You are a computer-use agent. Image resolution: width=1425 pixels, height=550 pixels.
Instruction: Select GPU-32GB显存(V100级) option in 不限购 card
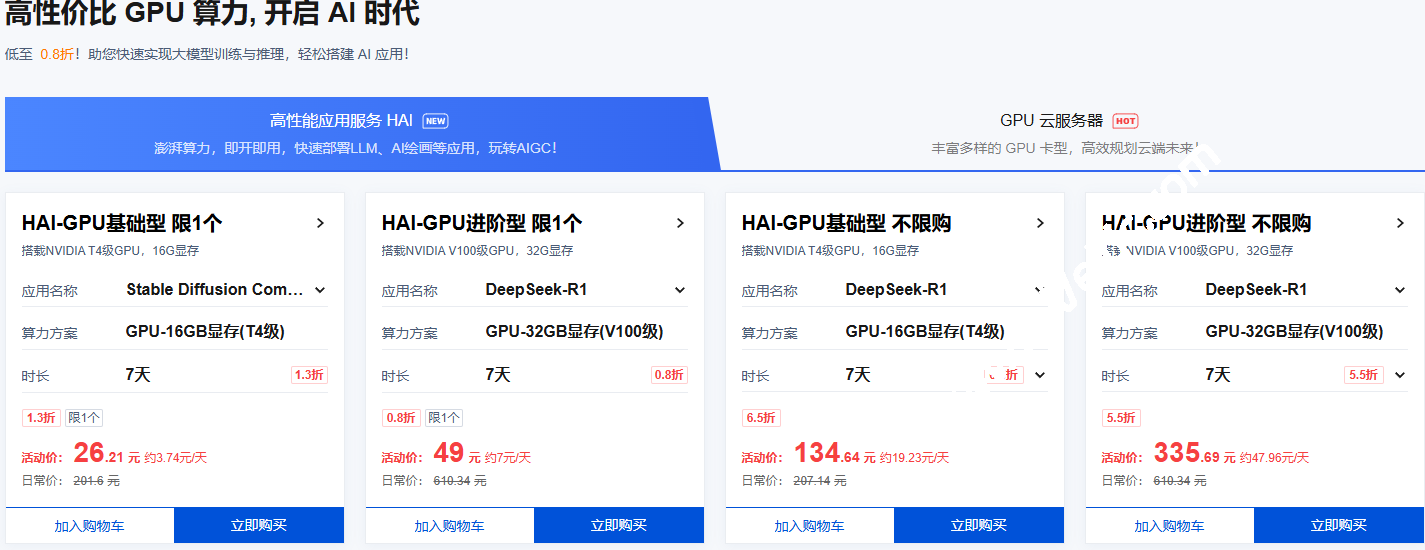click(1294, 332)
